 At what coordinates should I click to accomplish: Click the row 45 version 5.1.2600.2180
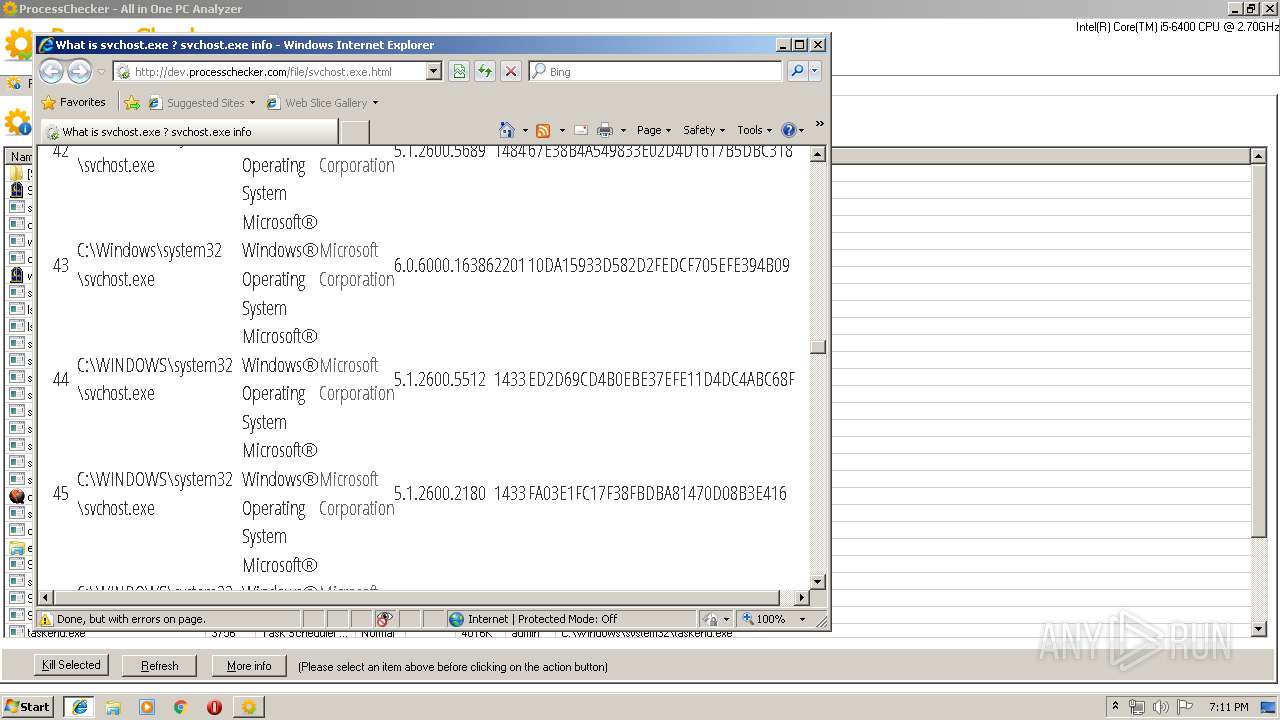[x=440, y=493]
